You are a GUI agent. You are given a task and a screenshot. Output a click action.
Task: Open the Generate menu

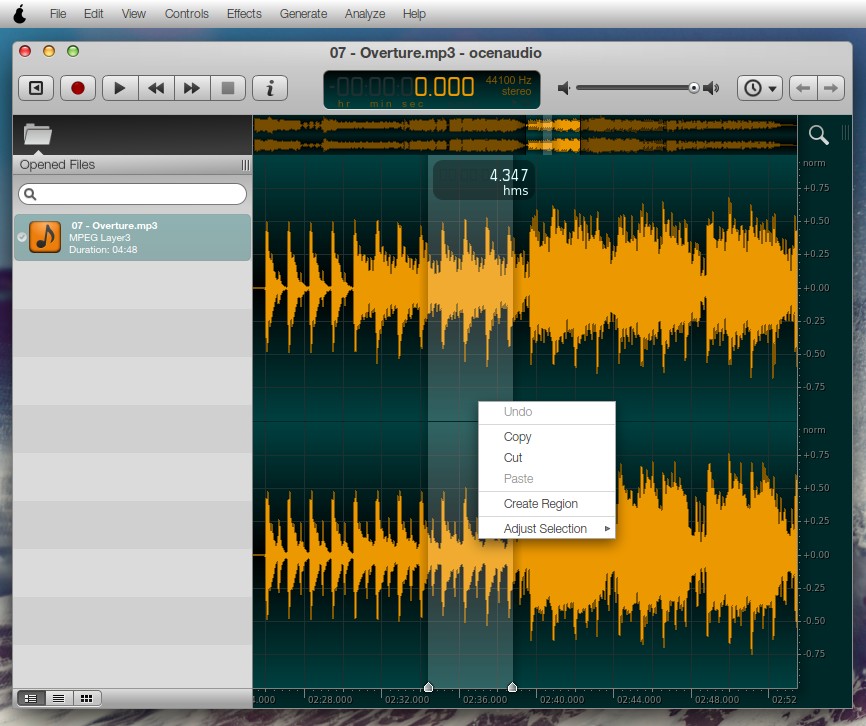point(303,14)
